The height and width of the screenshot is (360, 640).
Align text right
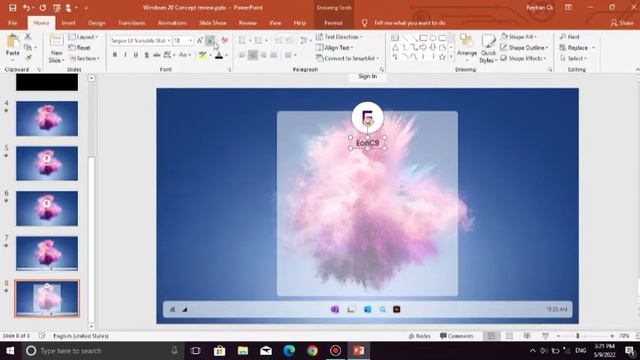point(263,55)
